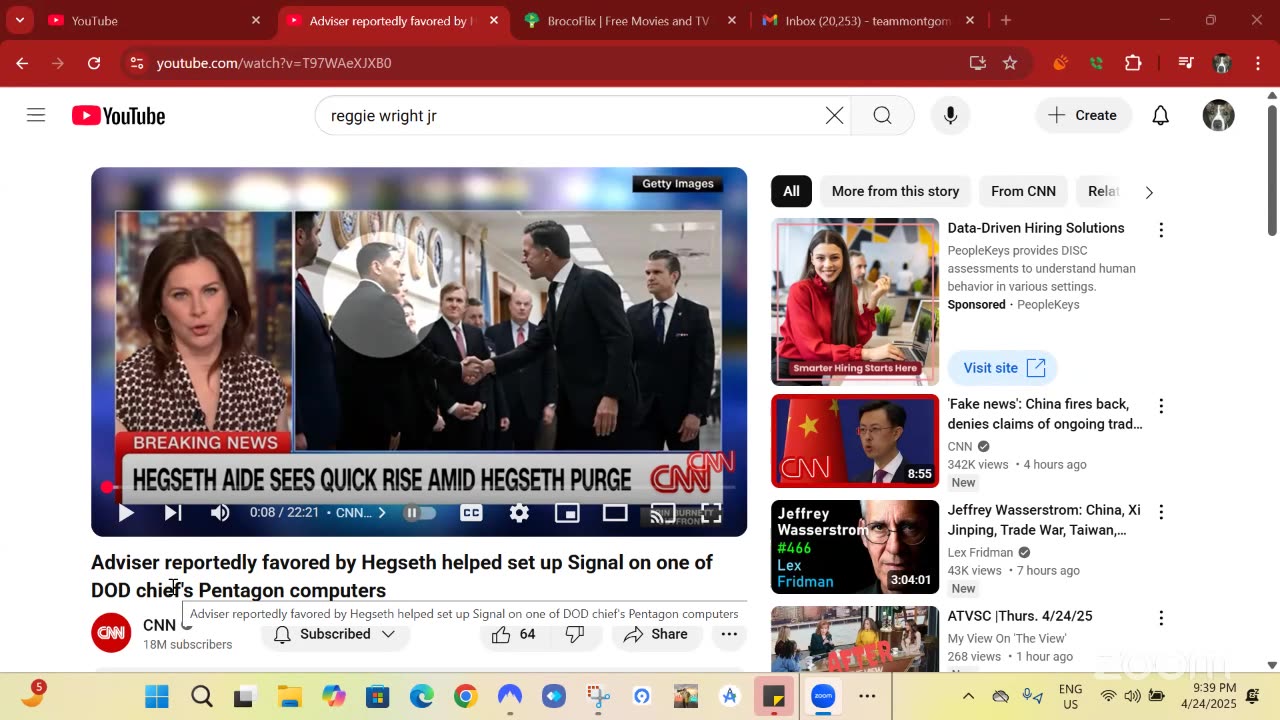Viewport: 1280px width, 720px height.
Task: Select the All filter chip
Action: (x=791, y=191)
